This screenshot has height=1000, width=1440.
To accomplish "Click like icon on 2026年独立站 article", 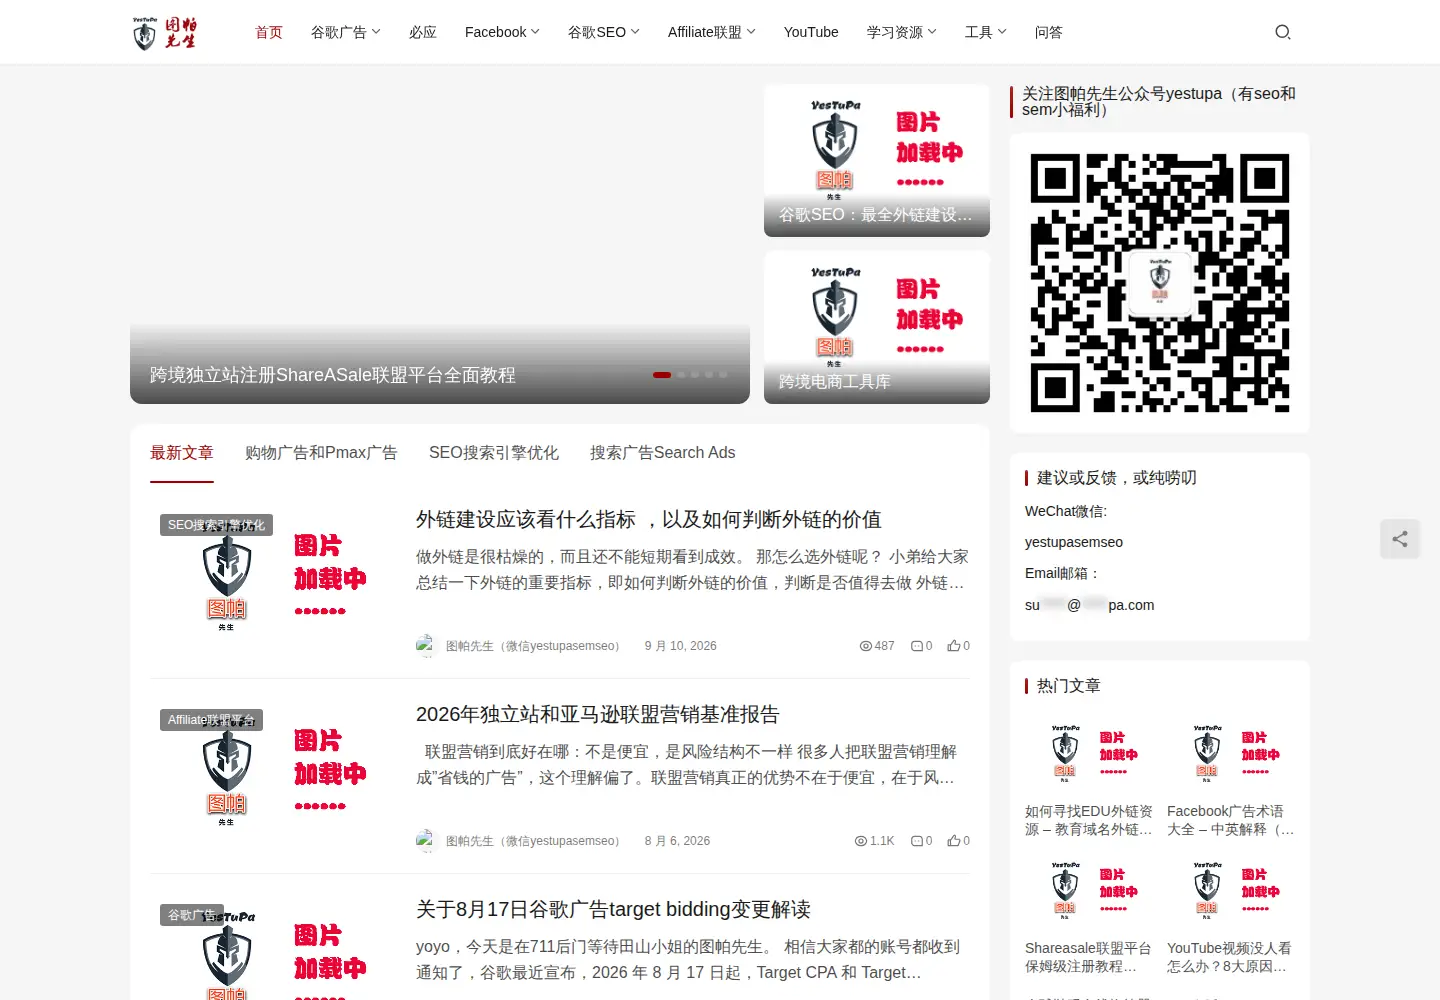I will click(x=954, y=841).
